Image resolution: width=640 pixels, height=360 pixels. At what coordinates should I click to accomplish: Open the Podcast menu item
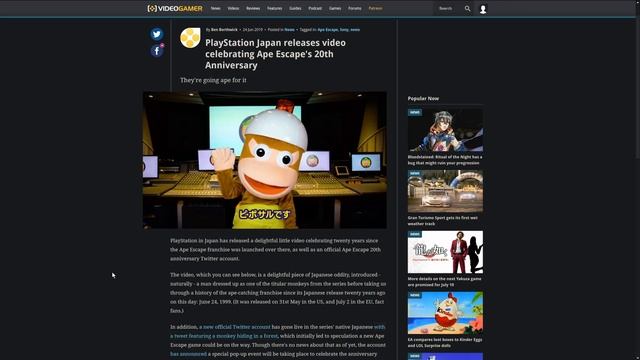[315, 8]
